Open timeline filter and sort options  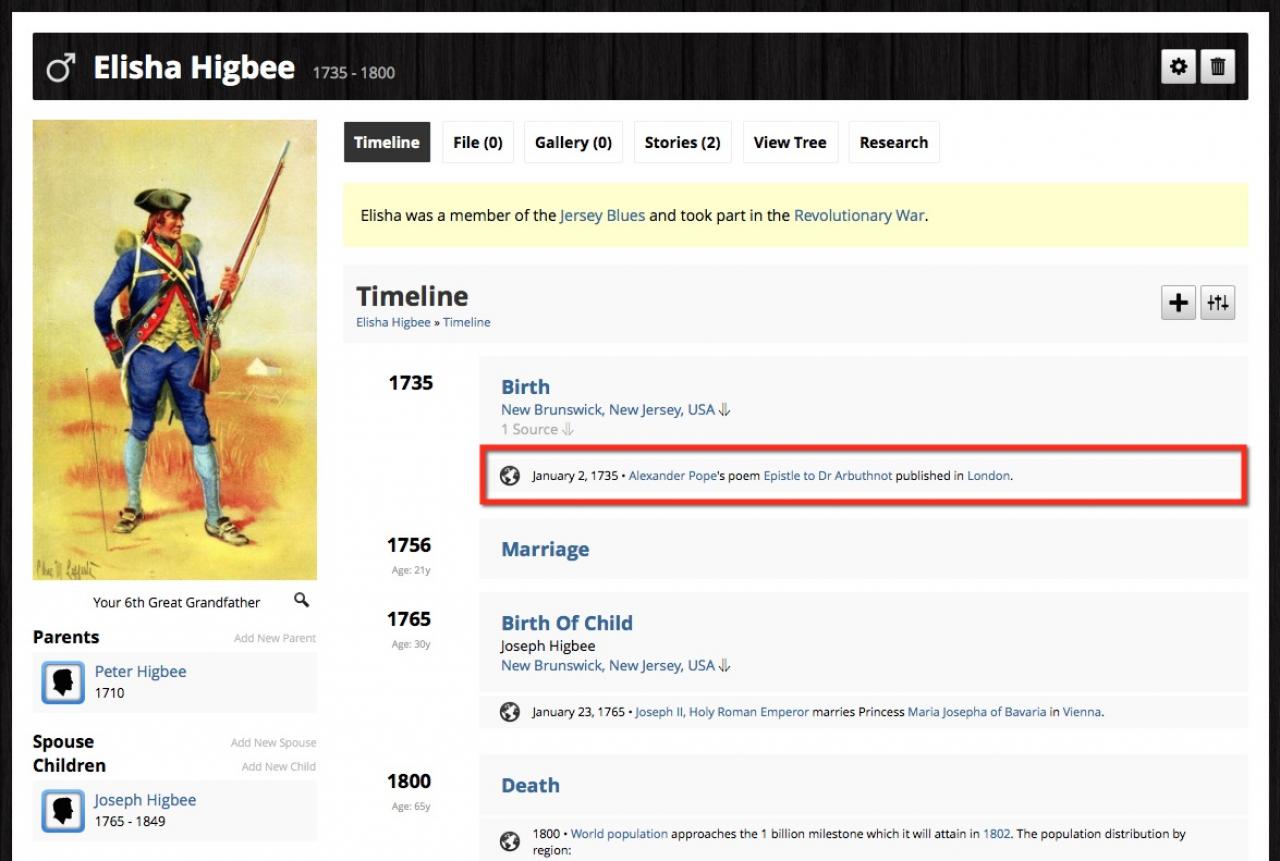[x=1218, y=302]
